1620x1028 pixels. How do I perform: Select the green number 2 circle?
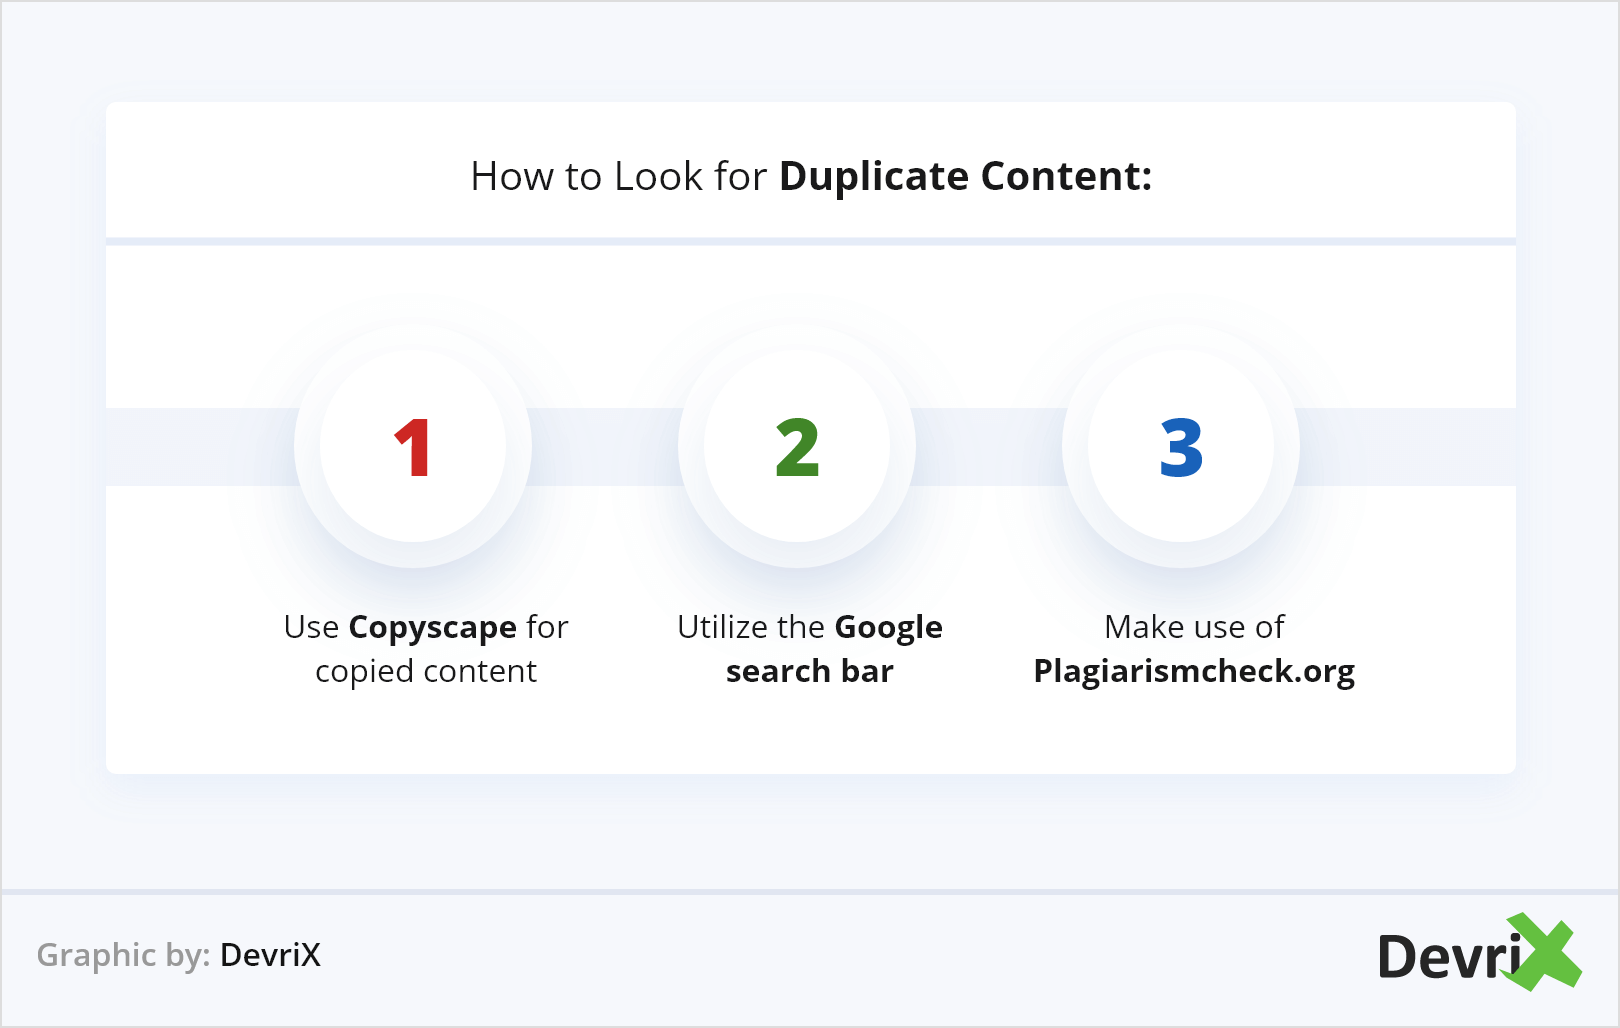click(797, 446)
